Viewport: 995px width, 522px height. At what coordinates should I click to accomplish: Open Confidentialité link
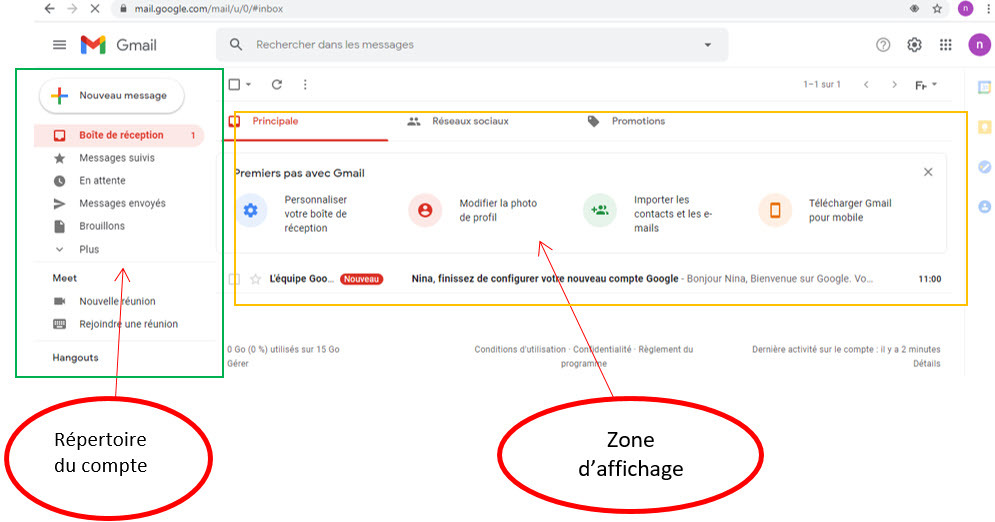pyautogui.click(x=602, y=349)
